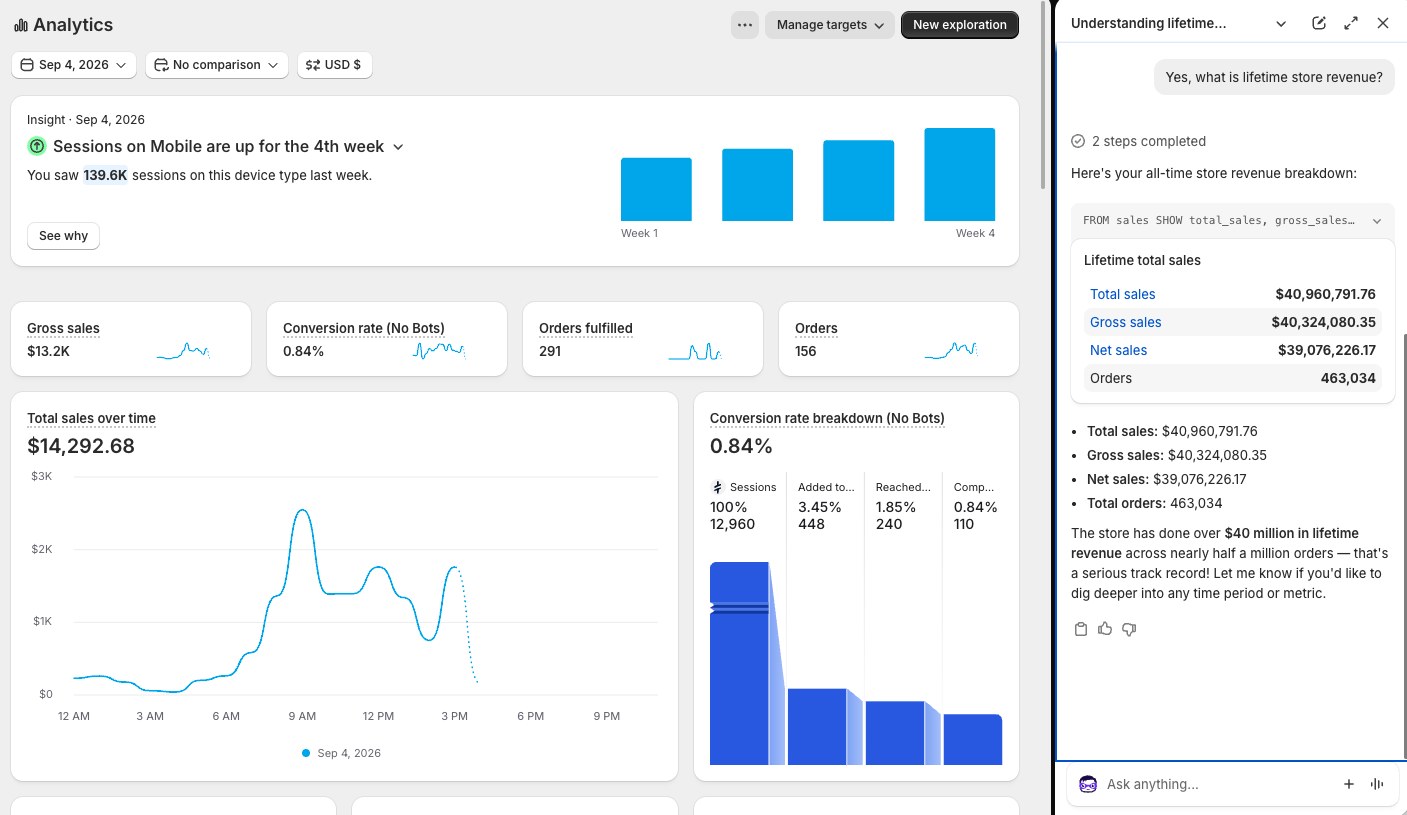Click the Reached checkout funnel step label
Image resolution: width=1407 pixels, height=815 pixels.
903,487
